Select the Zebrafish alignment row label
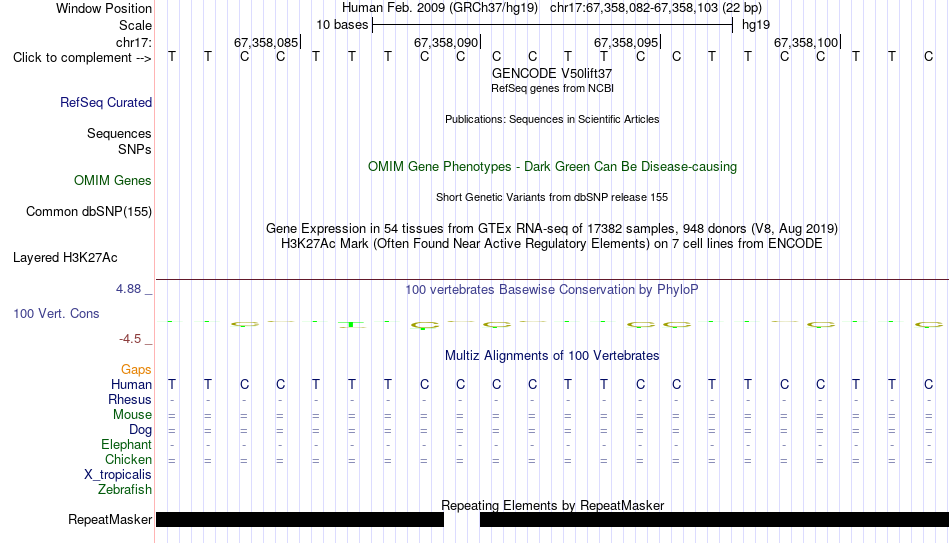 pos(125,490)
